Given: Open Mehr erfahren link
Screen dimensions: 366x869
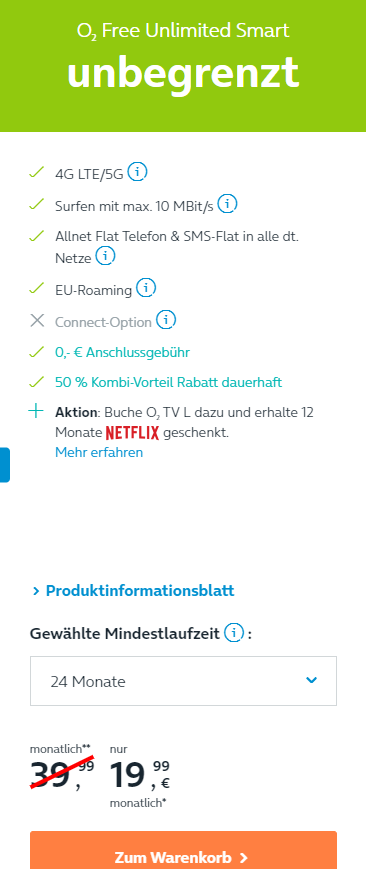Looking at the screenshot, I should (99, 452).
